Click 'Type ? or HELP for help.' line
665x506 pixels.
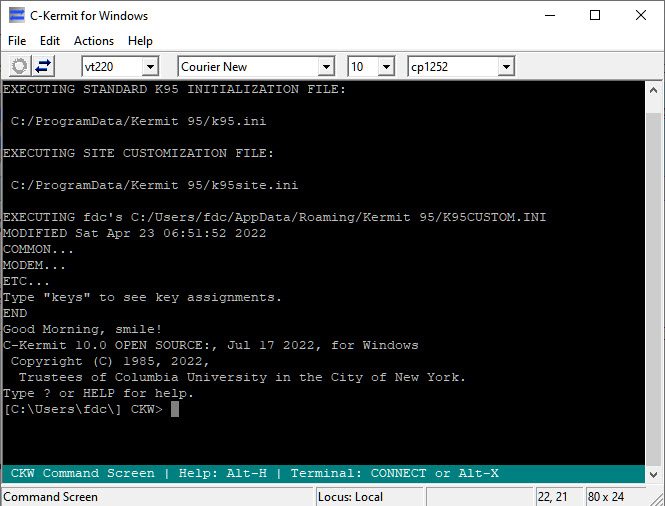pos(98,393)
